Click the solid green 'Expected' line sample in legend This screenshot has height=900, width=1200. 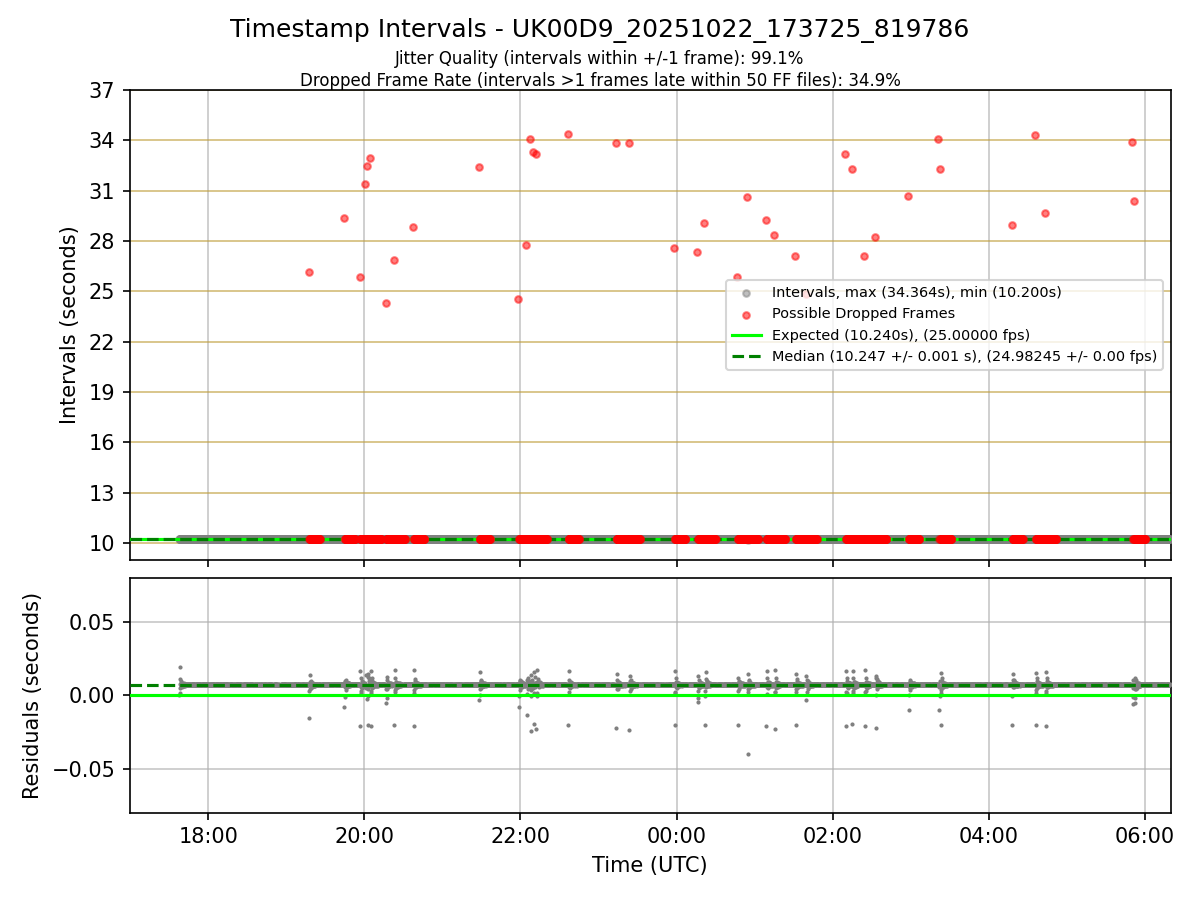pyautogui.click(x=746, y=335)
